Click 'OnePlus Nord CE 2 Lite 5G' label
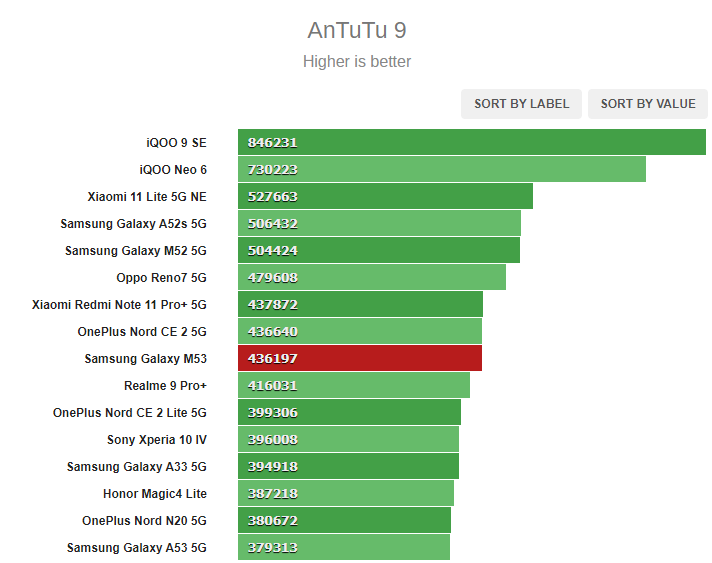 point(130,413)
